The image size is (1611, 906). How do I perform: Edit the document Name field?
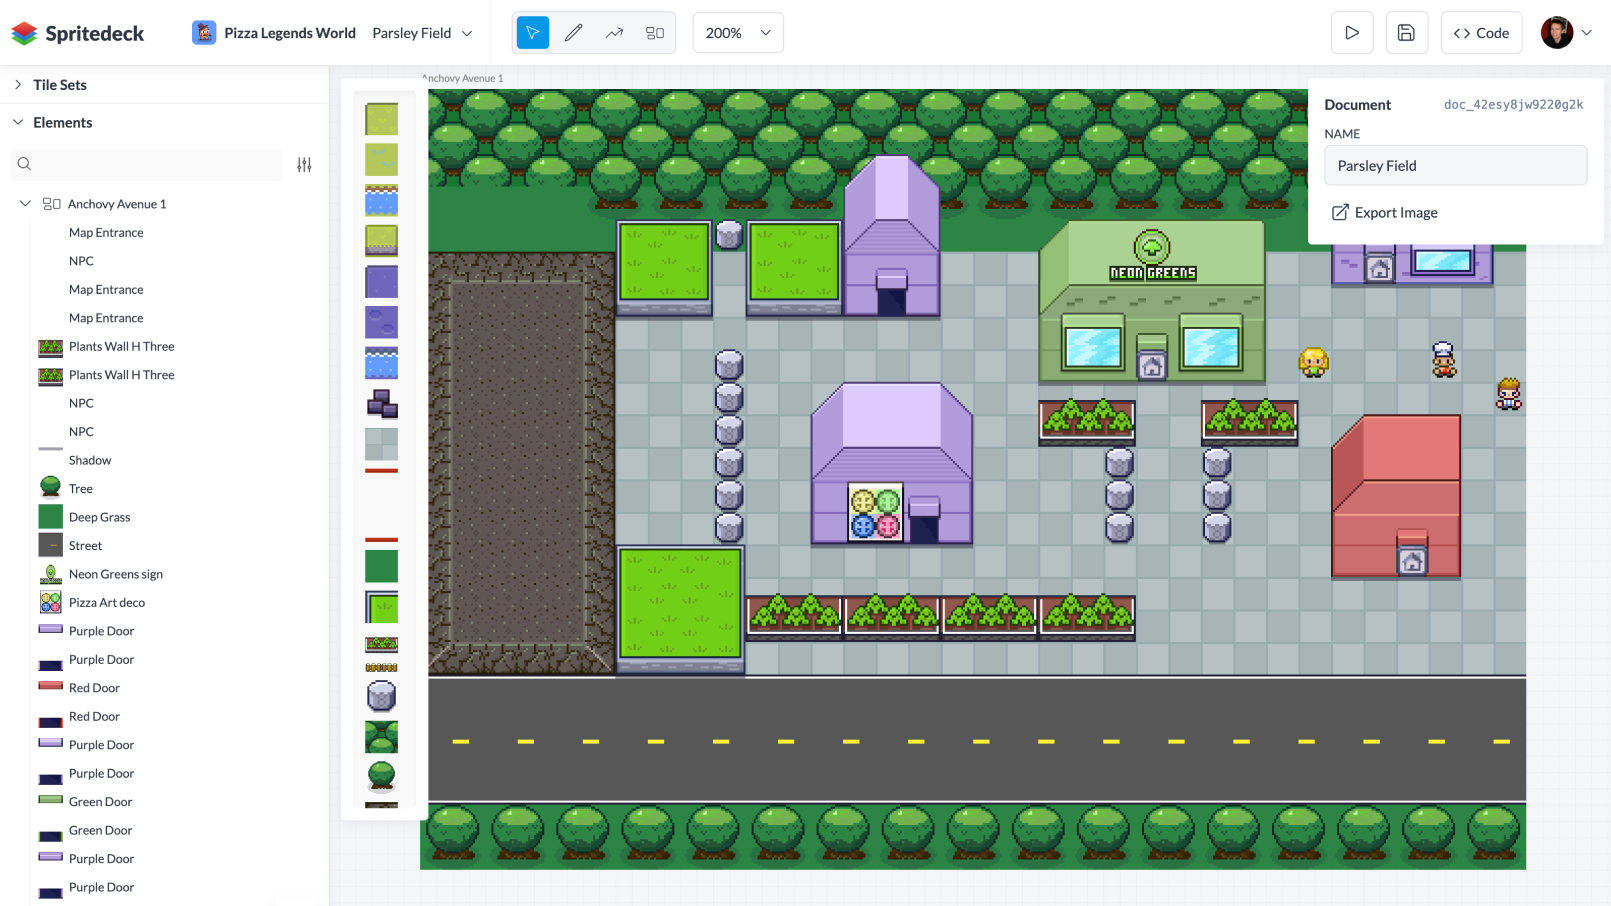click(1455, 165)
